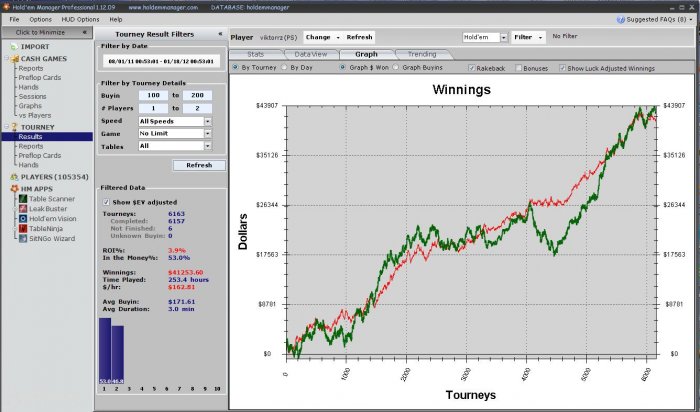
Task: Open the File menu
Action: coord(14,20)
